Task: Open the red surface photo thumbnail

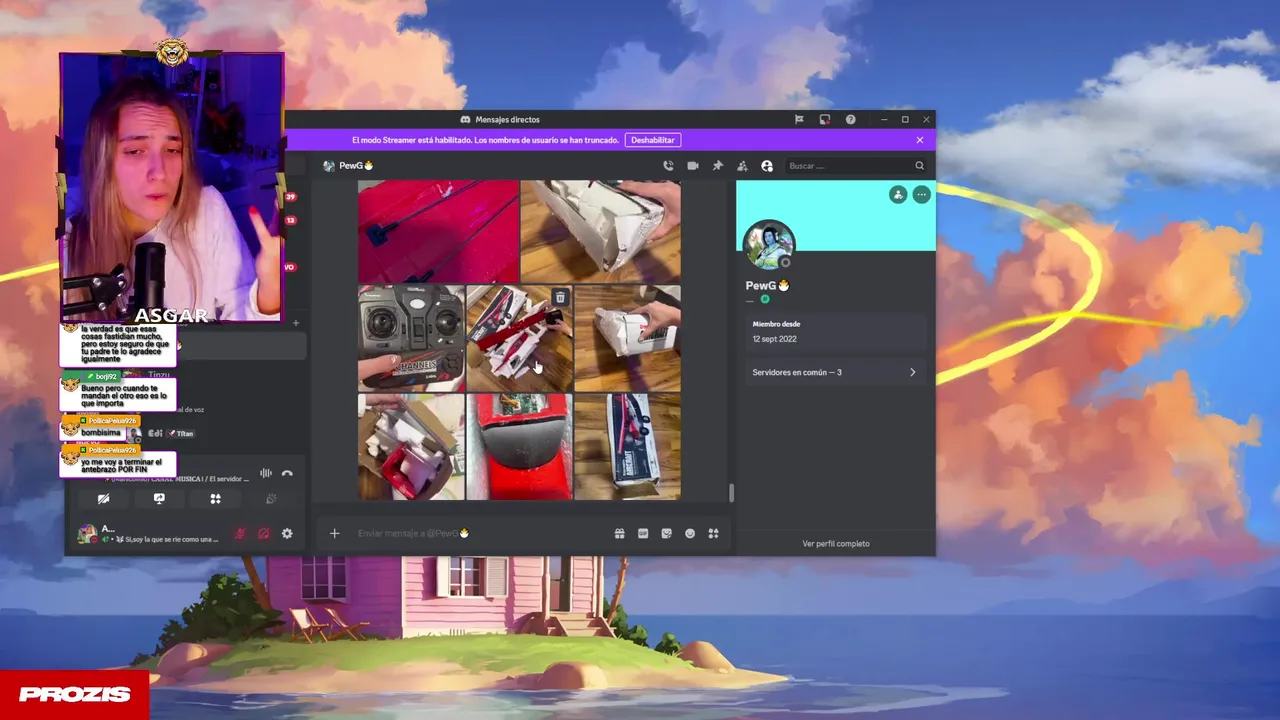Action: (438, 232)
